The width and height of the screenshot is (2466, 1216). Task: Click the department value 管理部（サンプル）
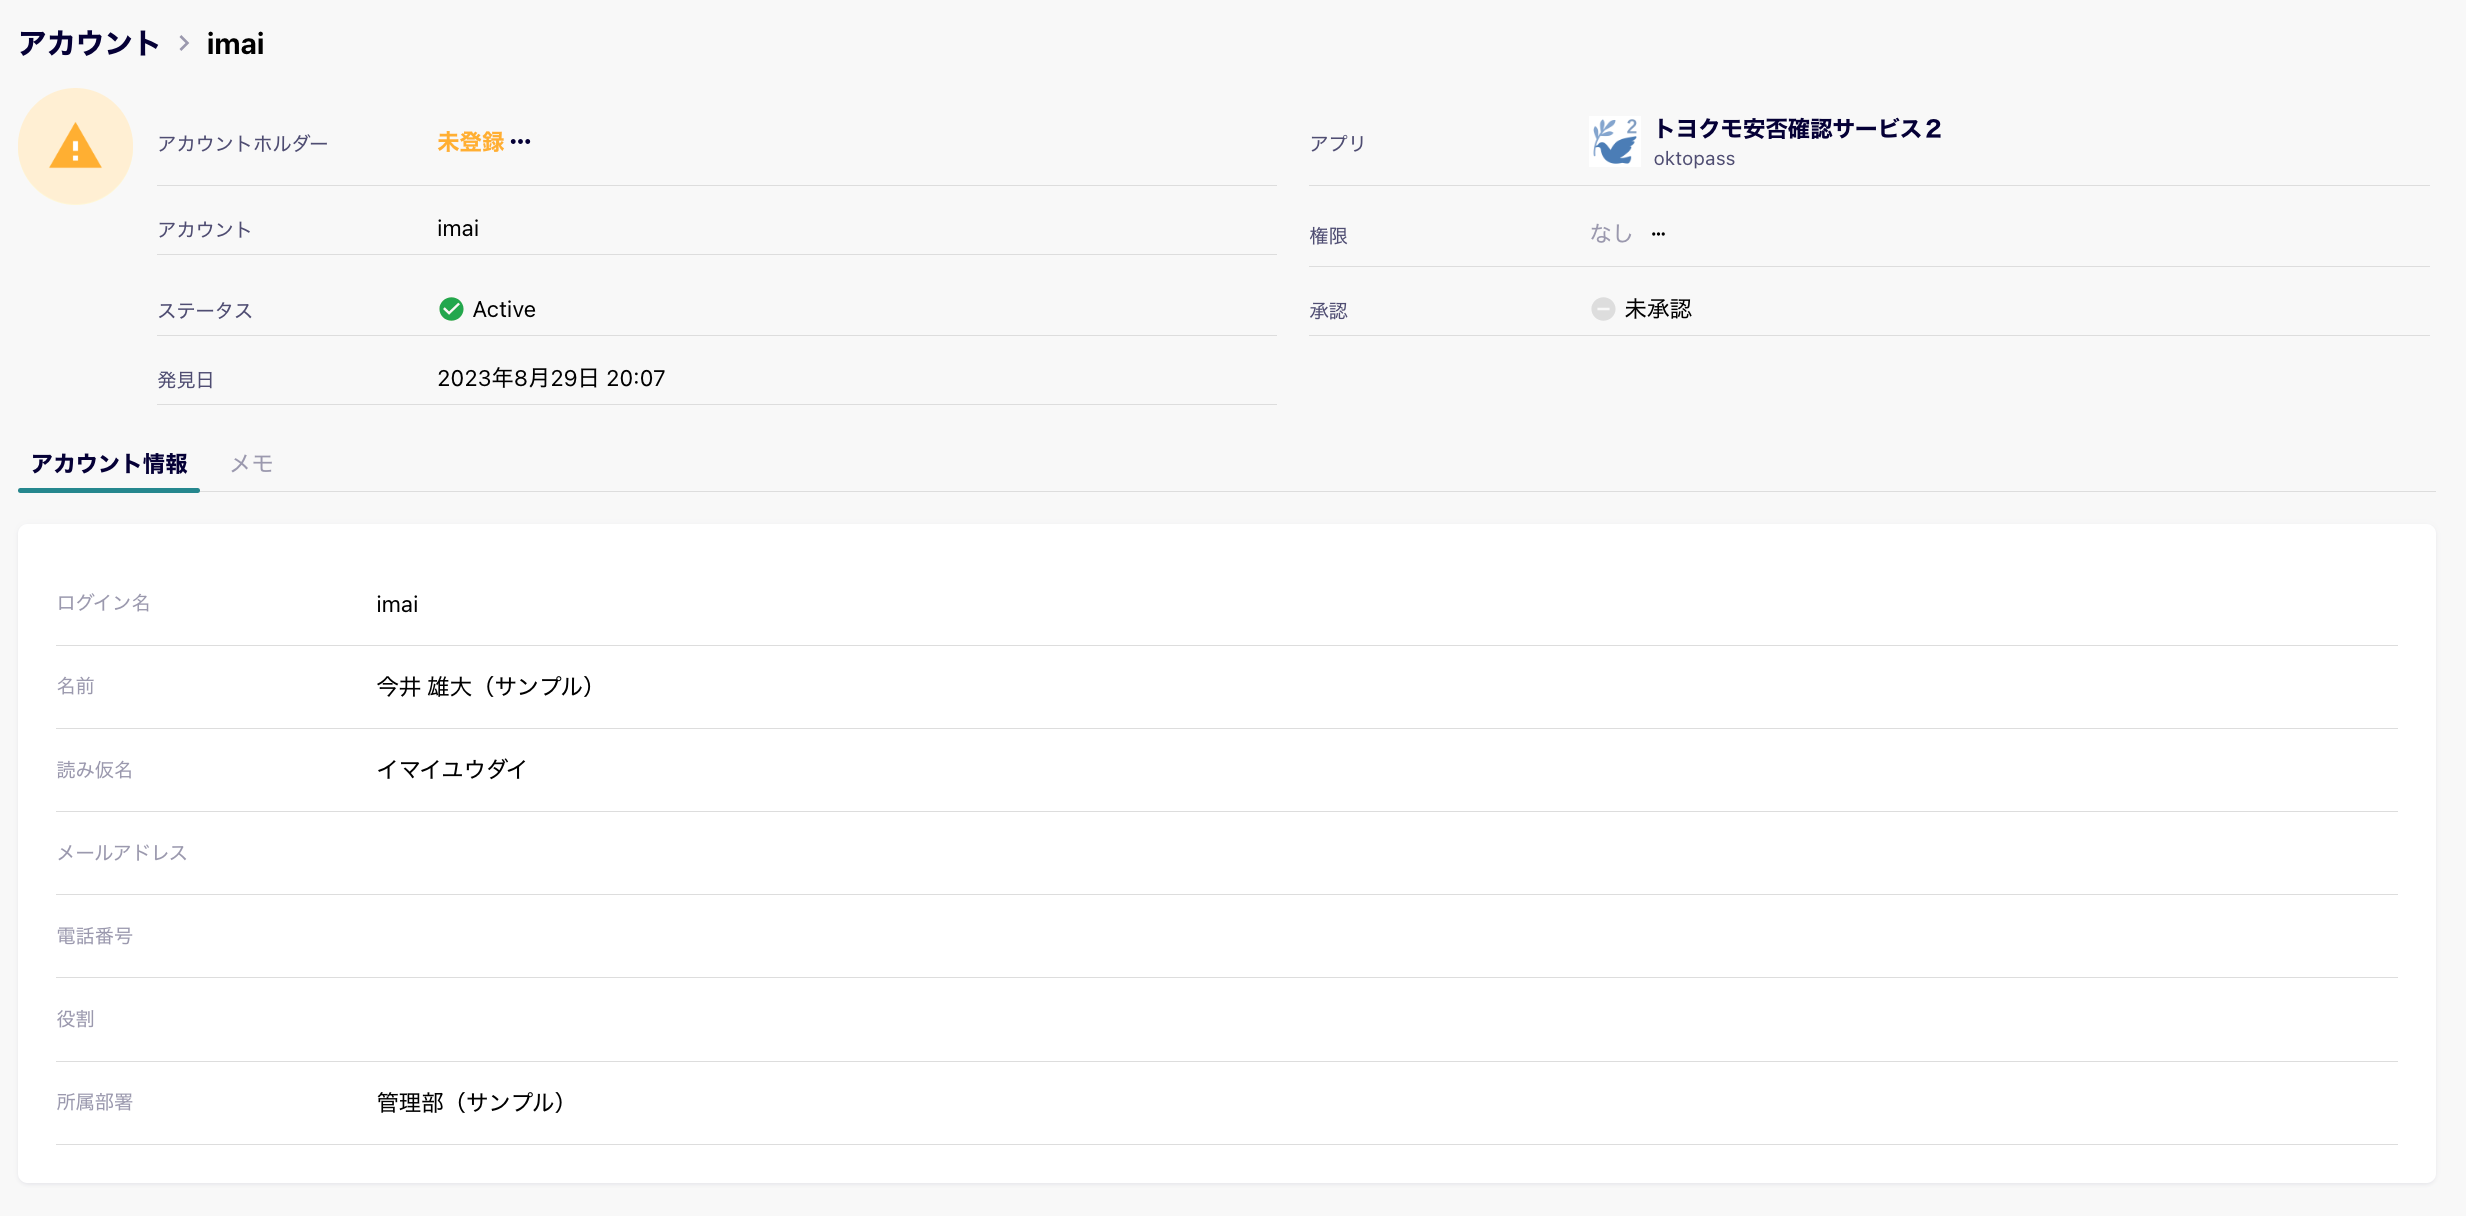pos(470,1102)
